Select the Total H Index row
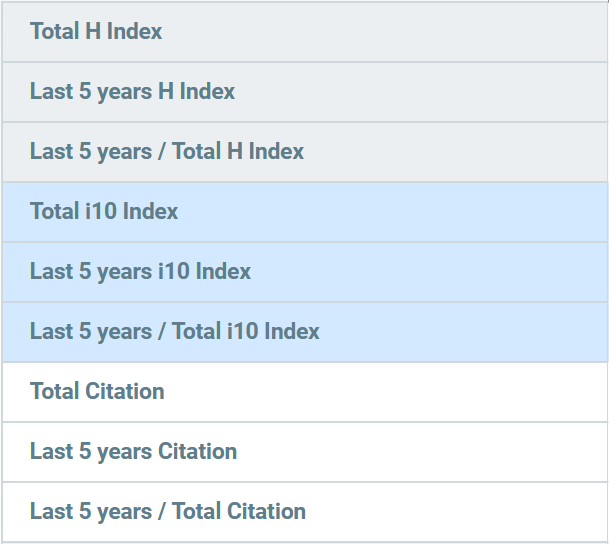This screenshot has width=609, height=544. [x=304, y=32]
